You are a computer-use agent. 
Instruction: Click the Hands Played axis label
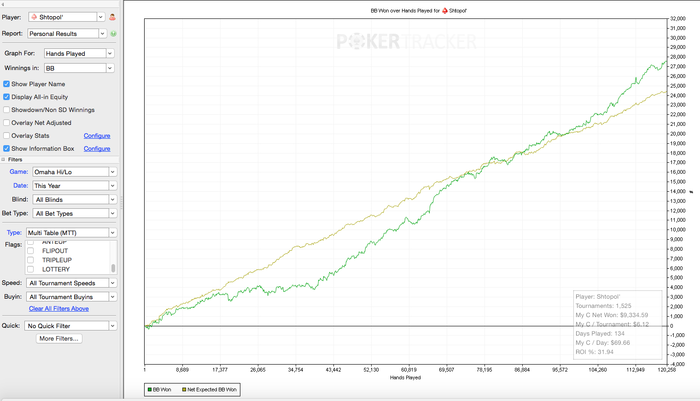tap(405, 378)
